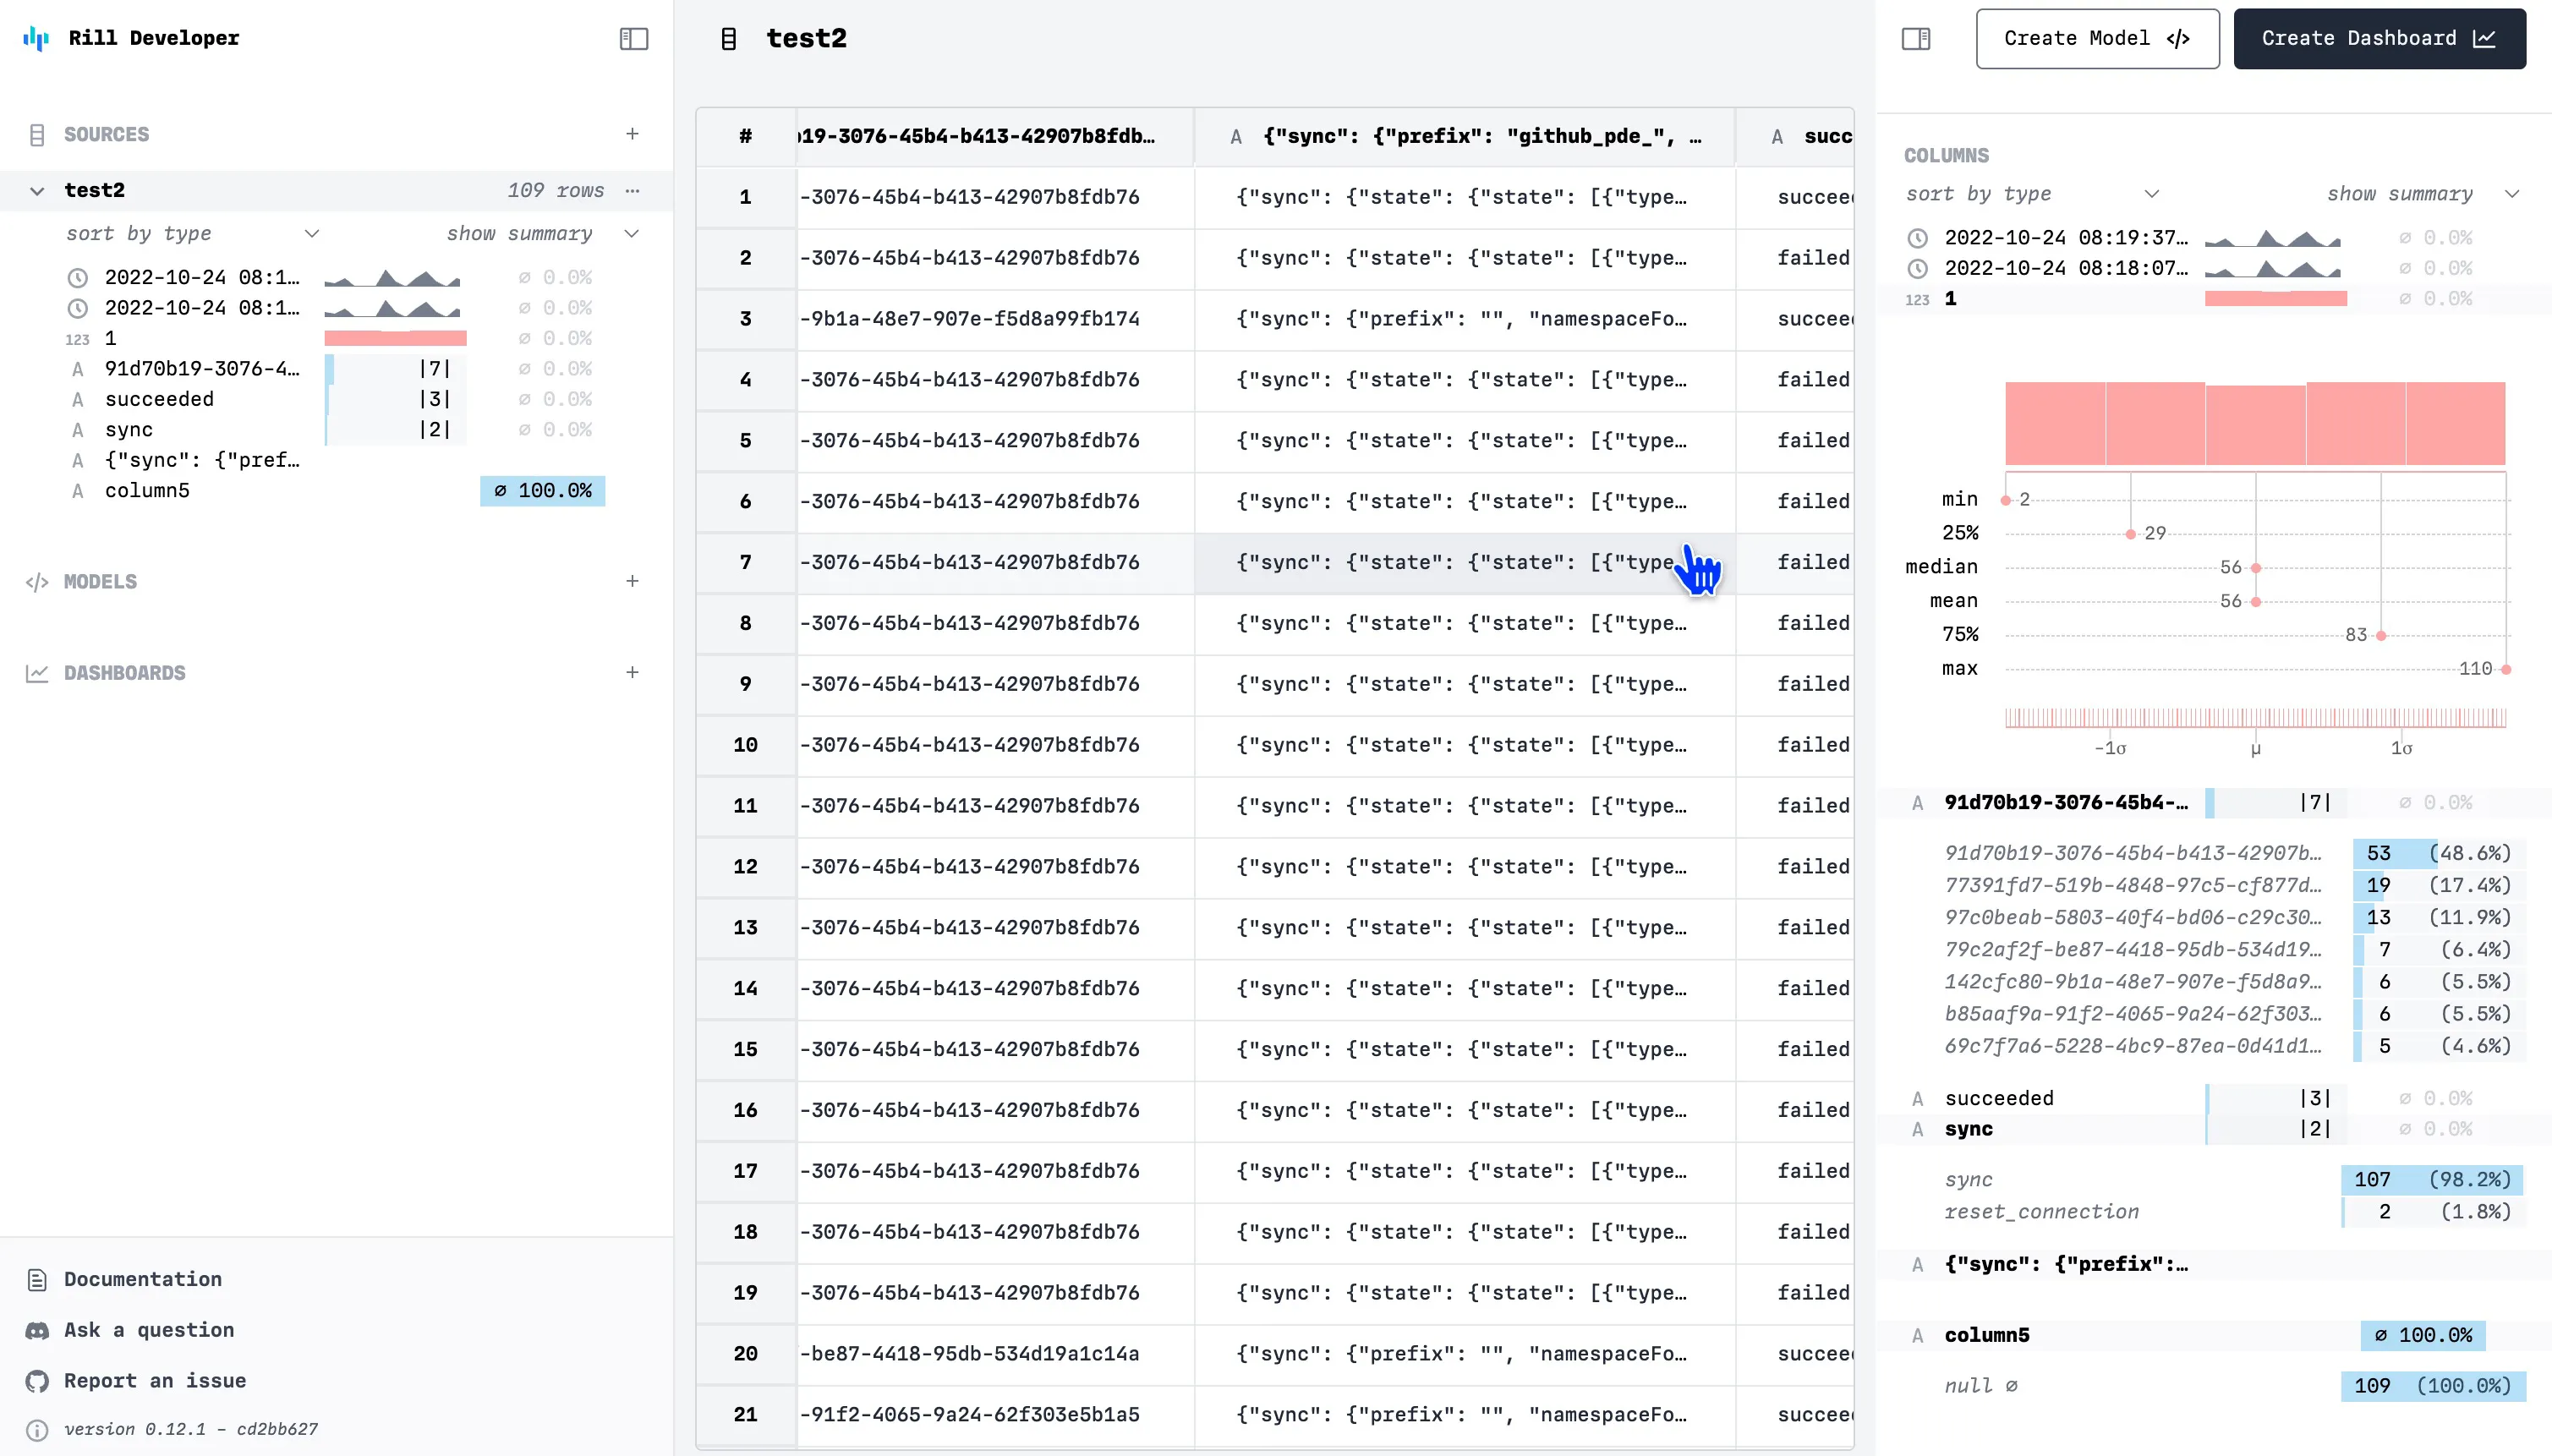Click the Report an issue GitHub icon
Screen dimensions: 2552x1456
click(x=37, y=1381)
